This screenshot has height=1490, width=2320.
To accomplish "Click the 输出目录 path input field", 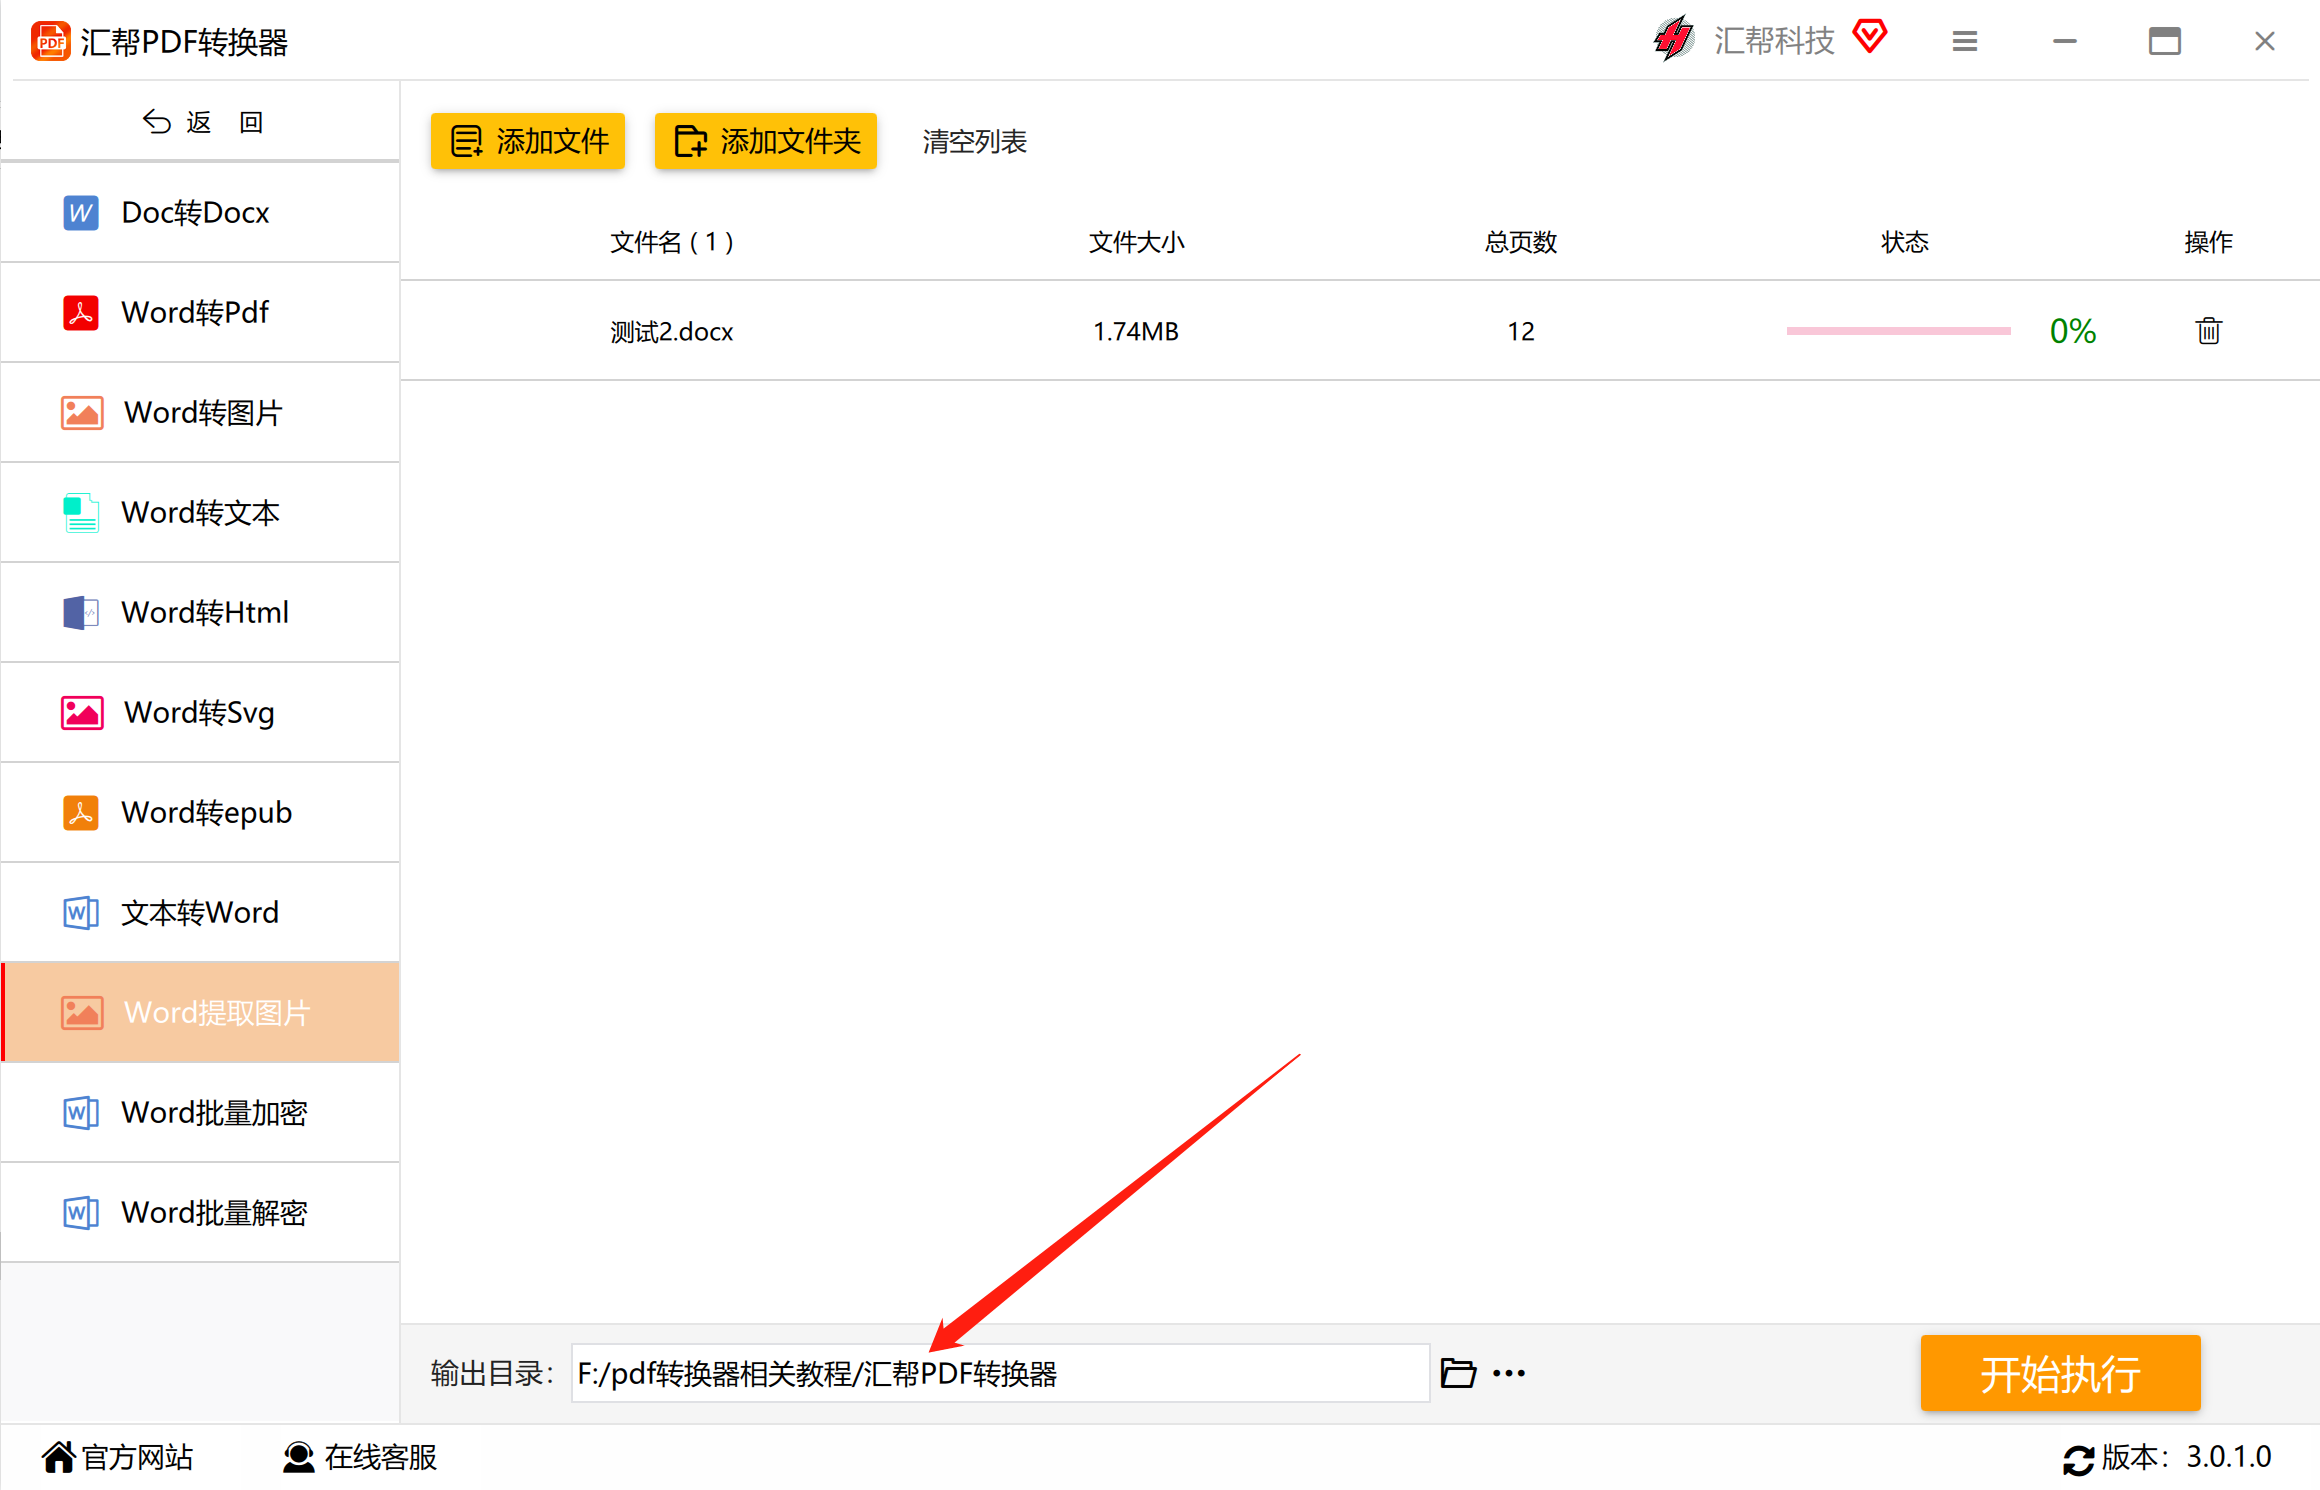I will point(1000,1373).
